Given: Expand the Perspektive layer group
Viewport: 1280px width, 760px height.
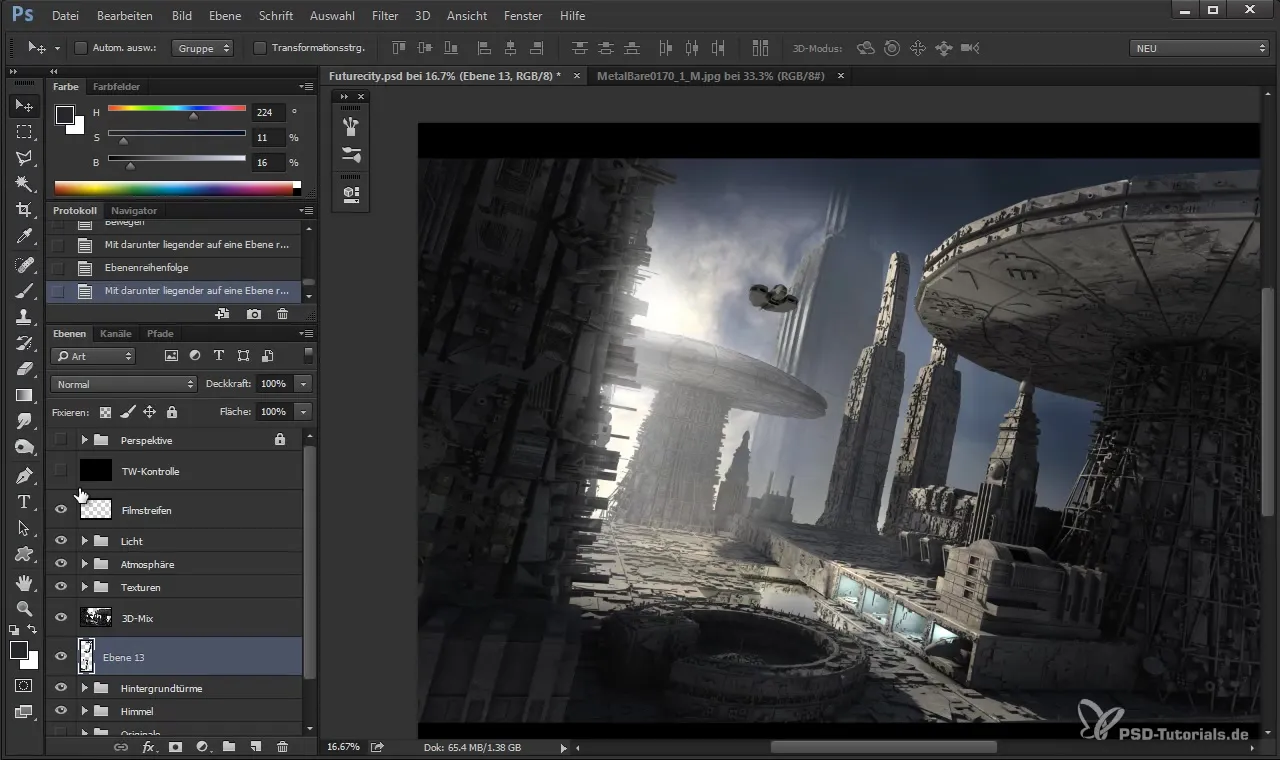Looking at the screenshot, I should click(x=85, y=439).
